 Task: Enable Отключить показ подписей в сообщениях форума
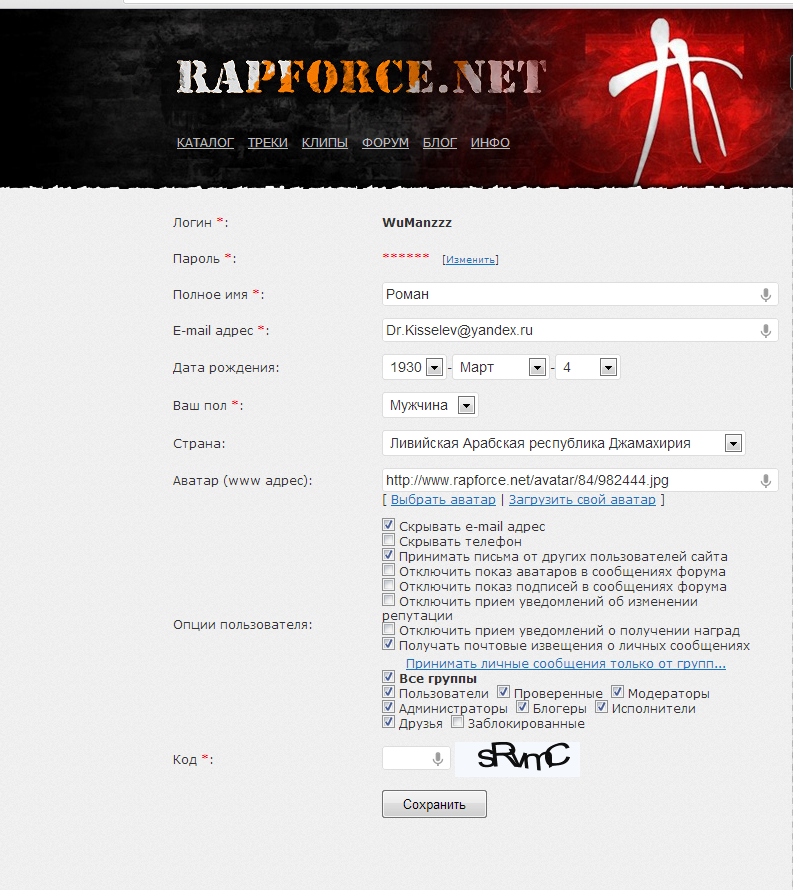point(388,585)
